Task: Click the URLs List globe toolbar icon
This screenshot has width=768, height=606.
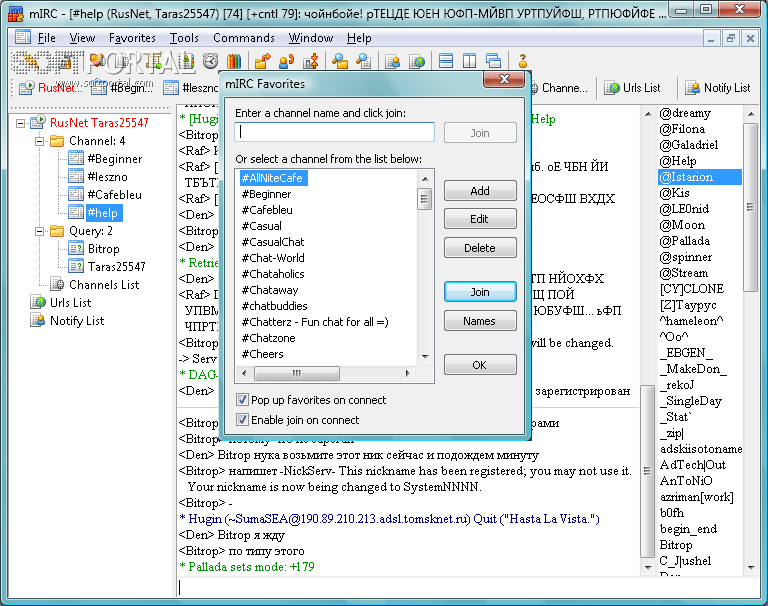Action: click(x=417, y=61)
